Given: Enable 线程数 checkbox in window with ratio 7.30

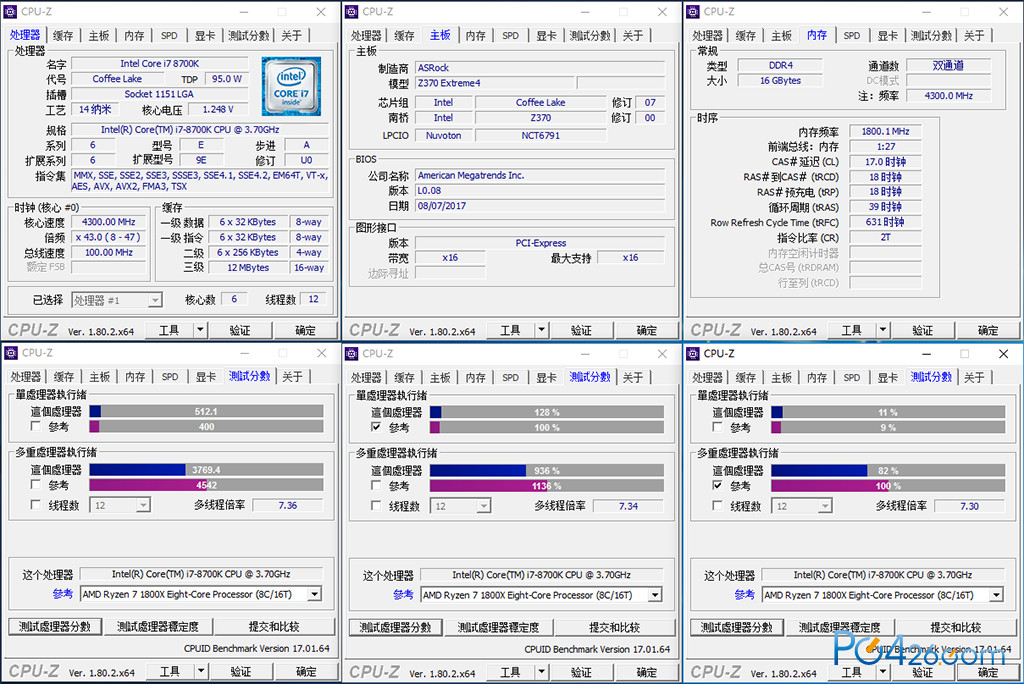Looking at the screenshot, I should (718, 505).
